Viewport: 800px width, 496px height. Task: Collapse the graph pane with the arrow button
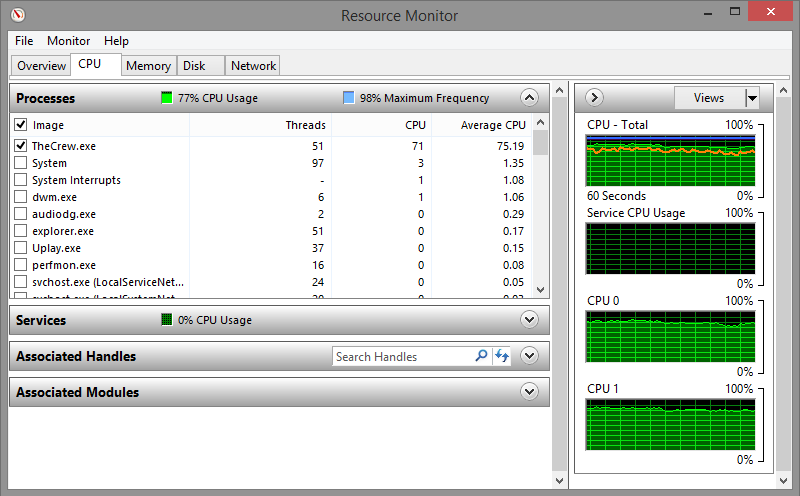click(594, 97)
